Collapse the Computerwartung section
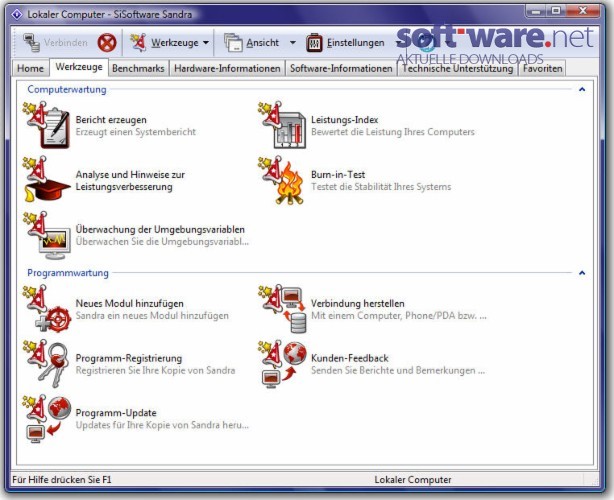 (582, 90)
